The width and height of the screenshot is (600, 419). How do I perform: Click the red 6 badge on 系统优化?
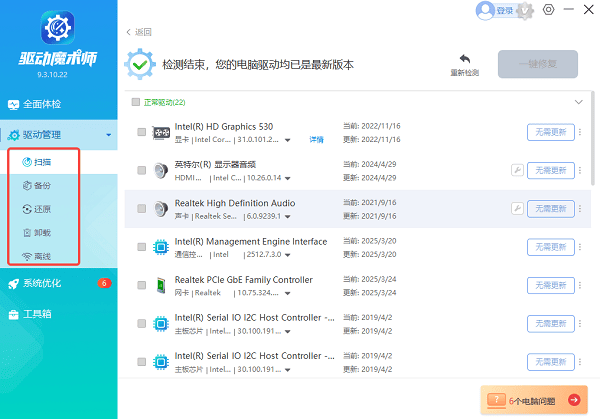click(104, 283)
